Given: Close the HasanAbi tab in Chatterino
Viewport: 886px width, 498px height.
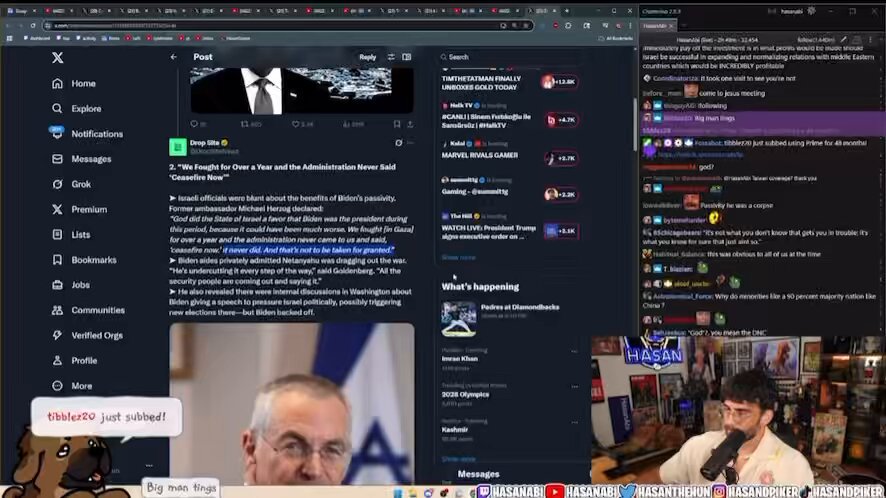Looking at the screenshot, I should pos(671,26).
